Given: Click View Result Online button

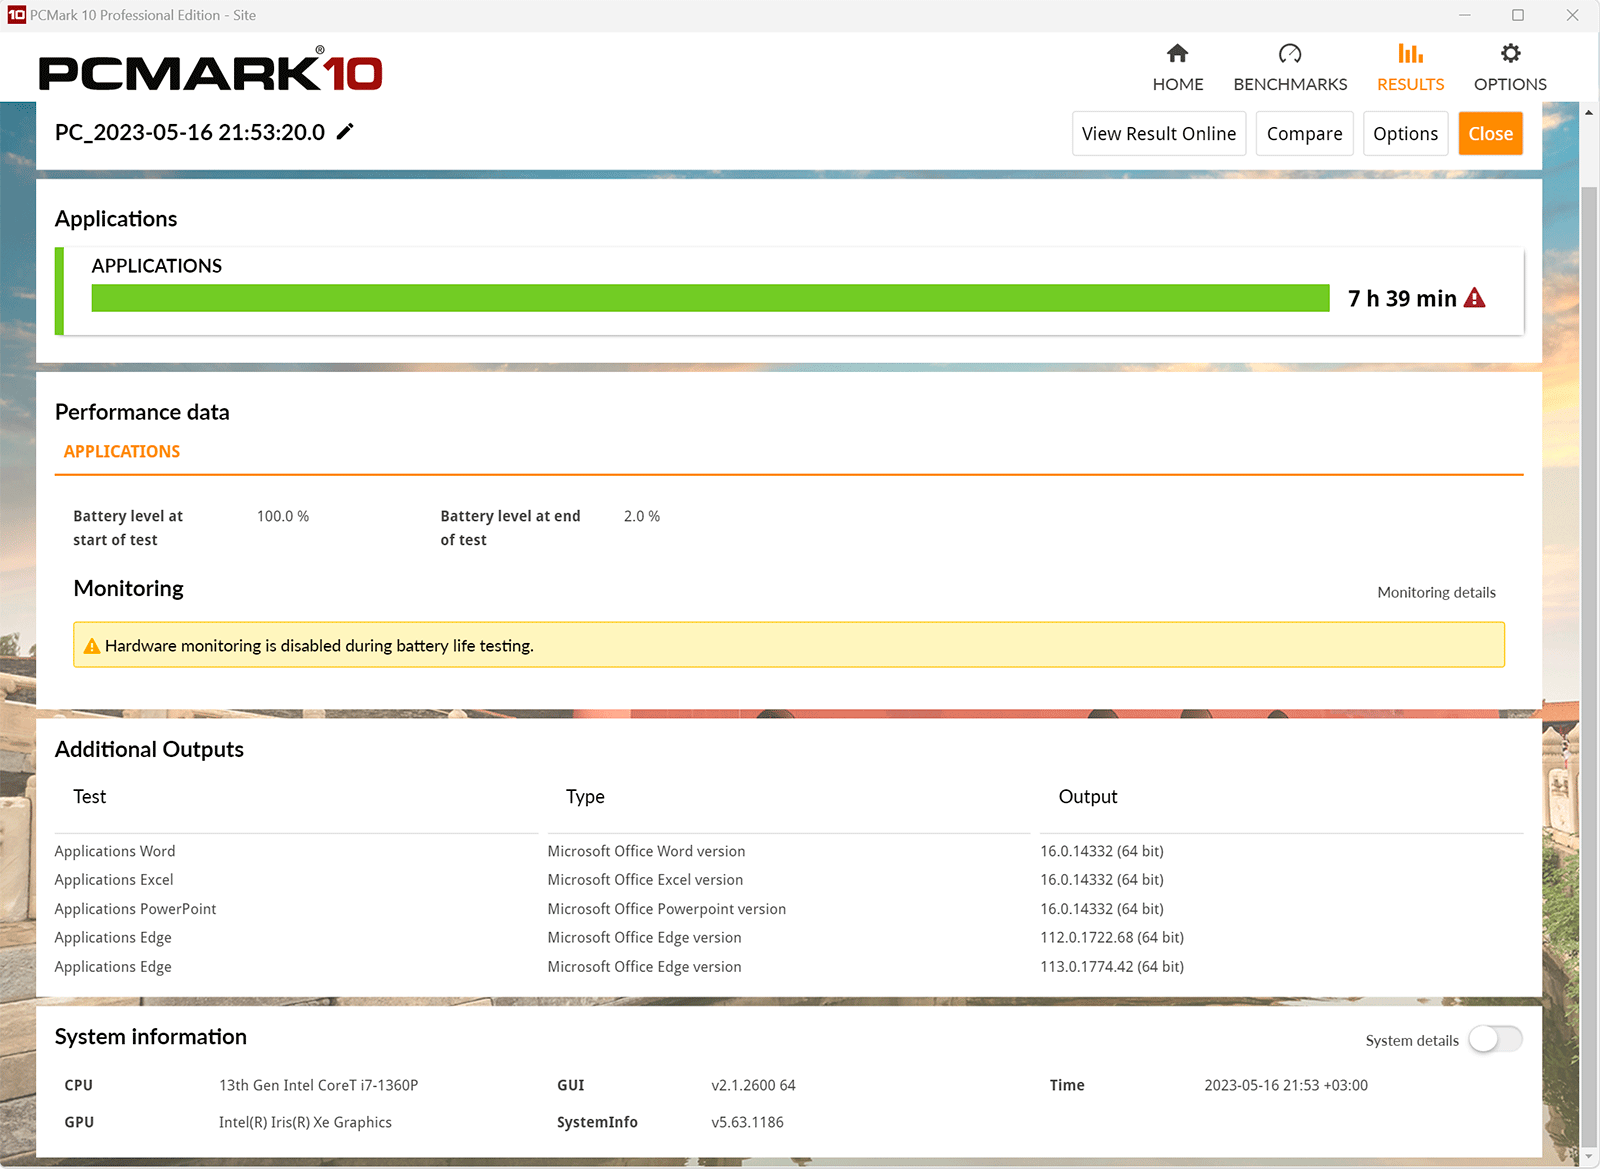Looking at the screenshot, I should 1159,134.
